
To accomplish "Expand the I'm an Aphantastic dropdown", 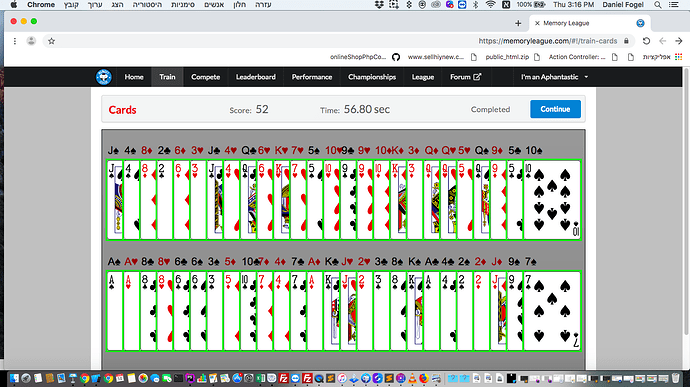I will click(x=554, y=77).
